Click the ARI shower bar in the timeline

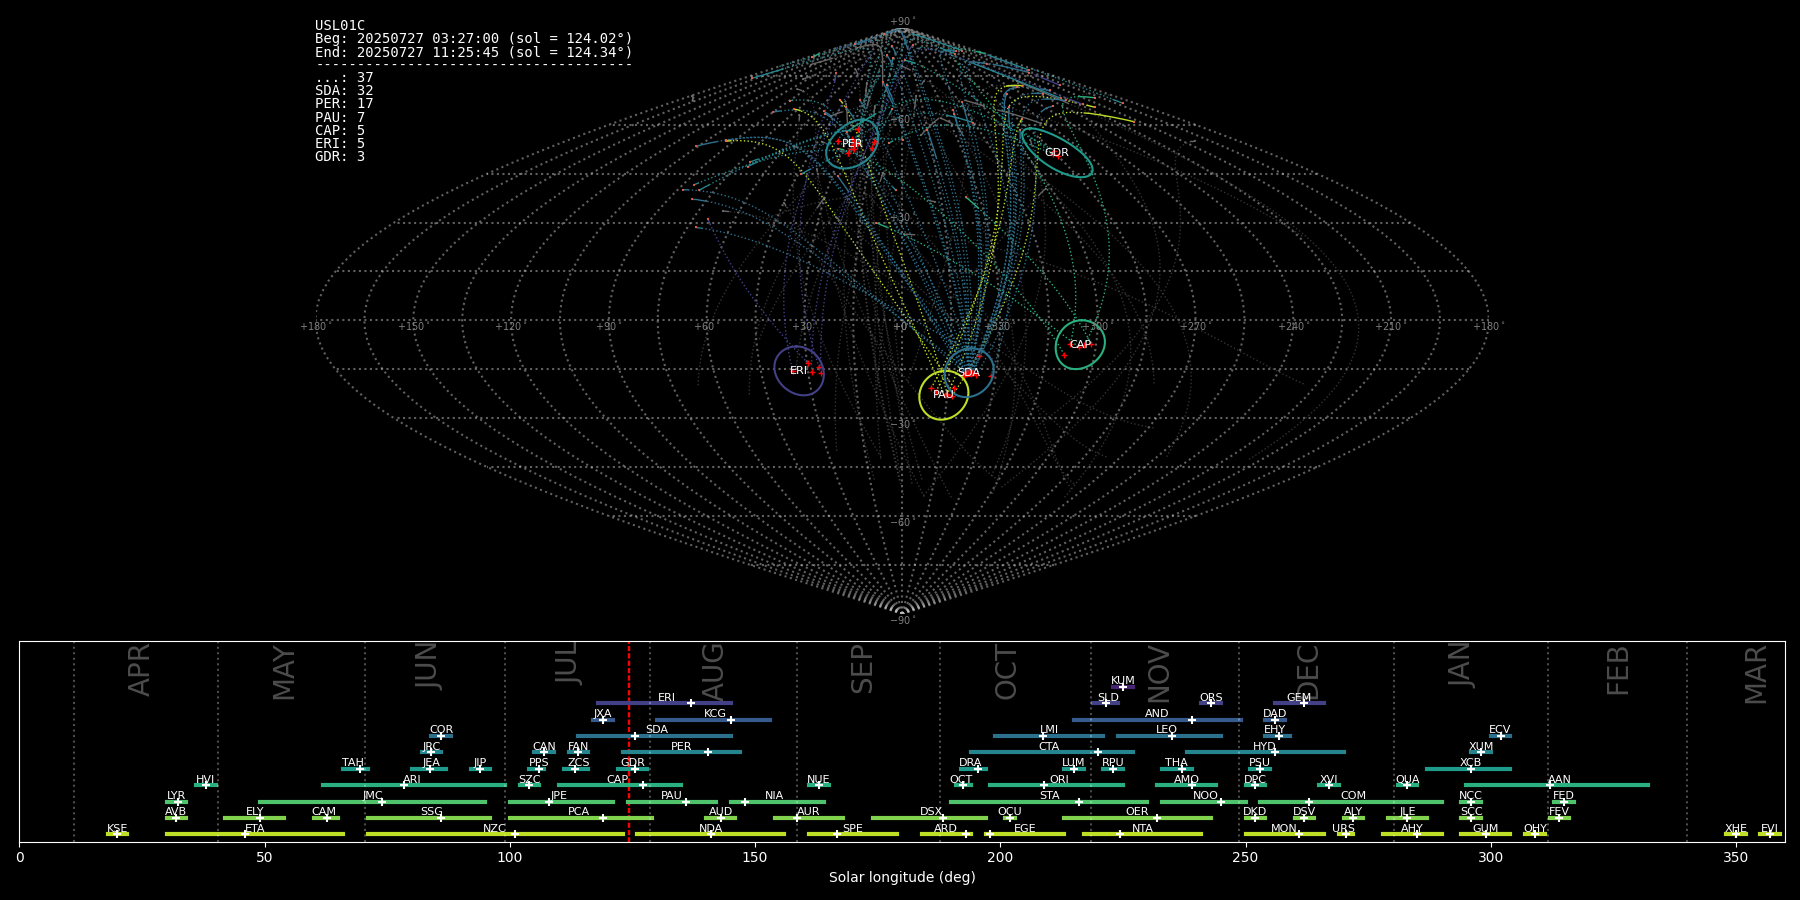point(414,785)
